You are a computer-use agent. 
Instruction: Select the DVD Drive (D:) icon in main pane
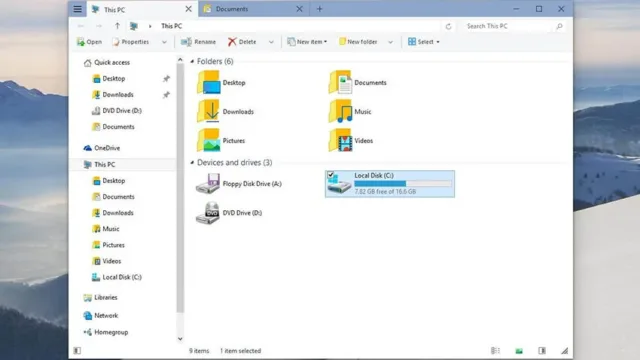click(x=208, y=213)
